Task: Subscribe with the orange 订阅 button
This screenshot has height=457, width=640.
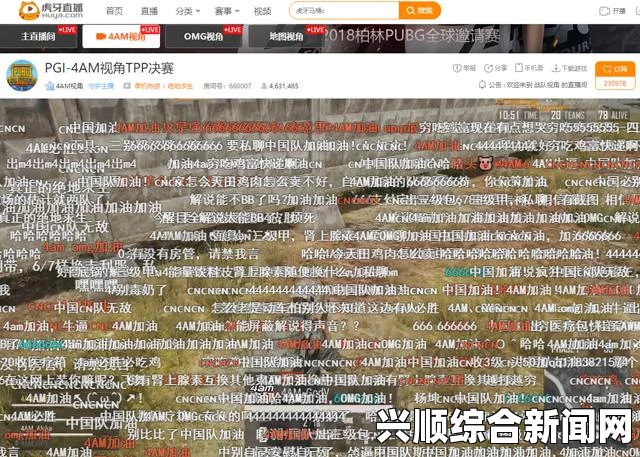Action: [x=615, y=69]
